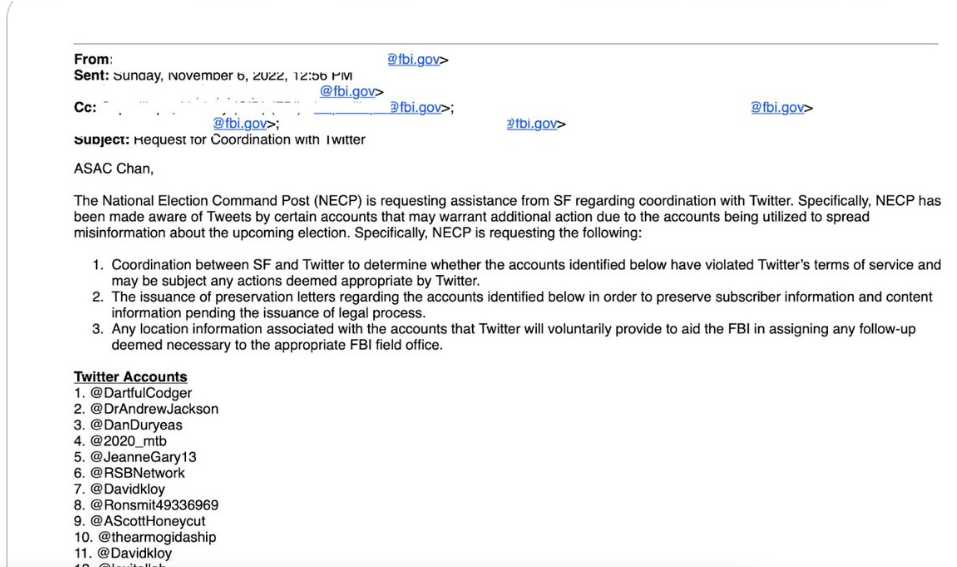Screen dimensions: 957x567
Task: Follow far-right @fbi.gov link in Cc line
Action: (777, 108)
